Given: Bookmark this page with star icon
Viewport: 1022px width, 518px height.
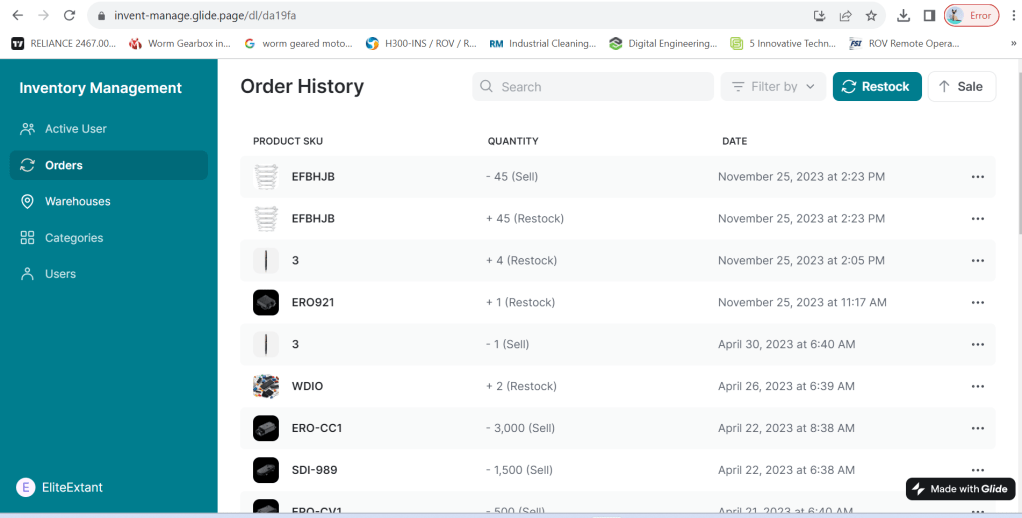Looking at the screenshot, I should point(871,15).
